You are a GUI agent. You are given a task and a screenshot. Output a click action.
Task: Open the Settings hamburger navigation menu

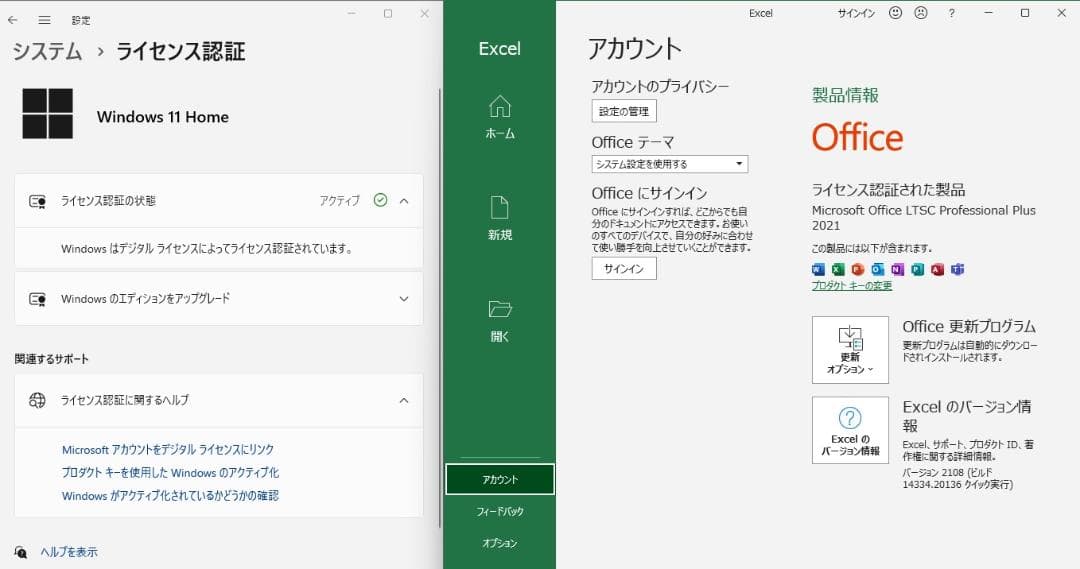point(45,20)
